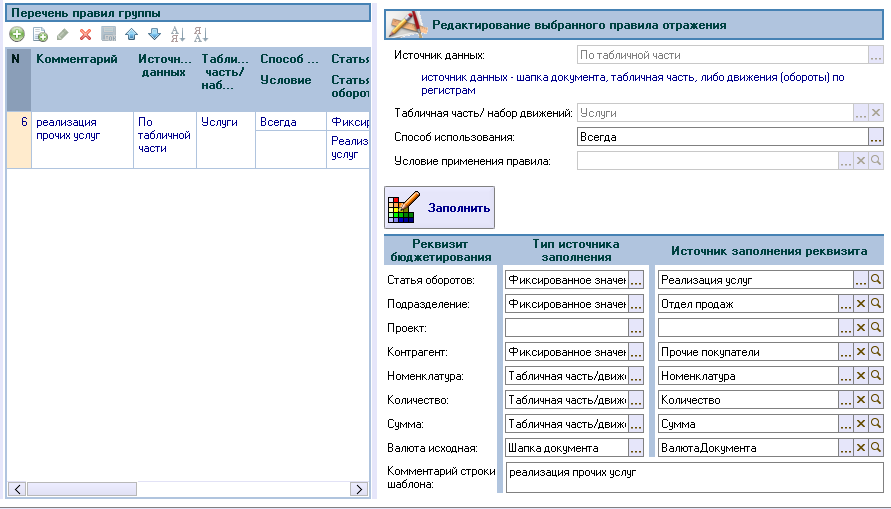Open the source type selector for Статья оборотов

pyautogui.click(x=636, y=280)
